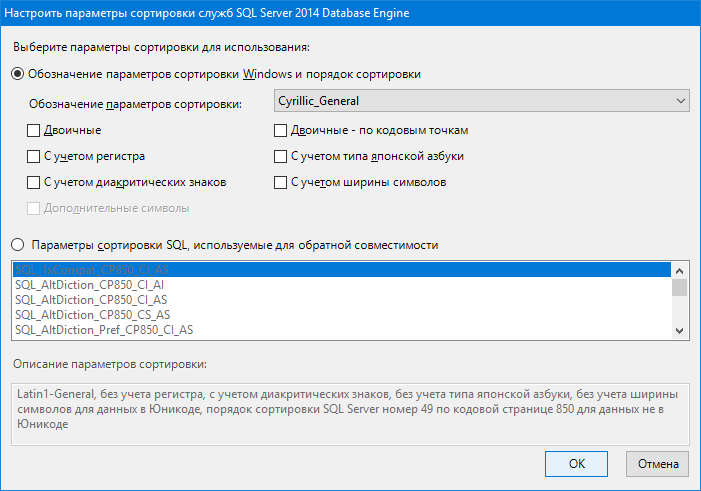Image resolution: width=701 pixels, height=491 pixels.
Task: Click the collation list scrollbar thumb
Action: click(x=680, y=288)
